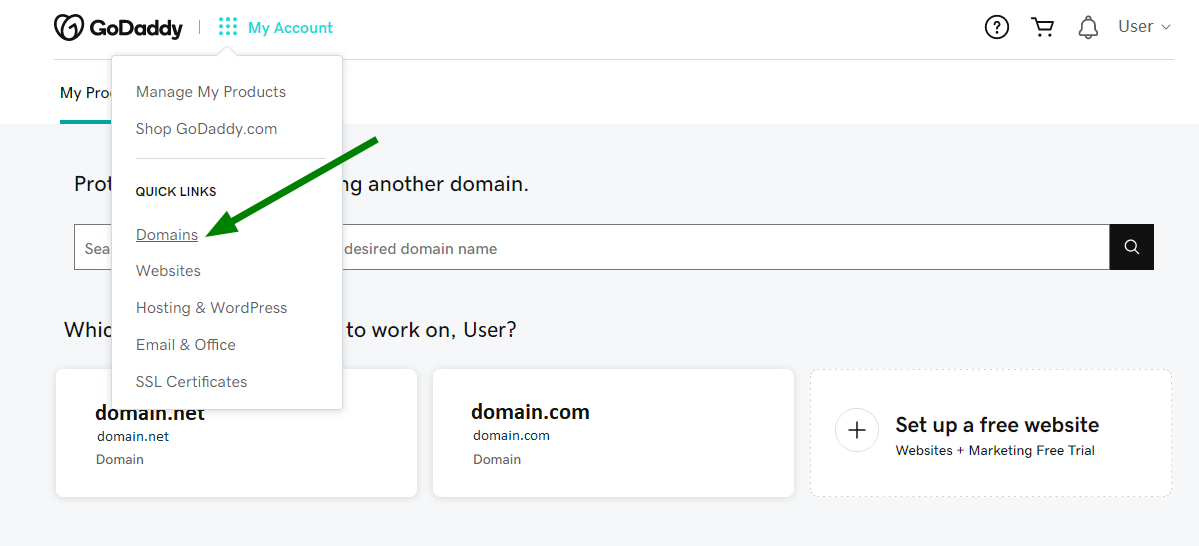Click the plus icon for free website
The width and height of the screenshot is (1199, 546).
pyautogui.click(x=856, y=431)
